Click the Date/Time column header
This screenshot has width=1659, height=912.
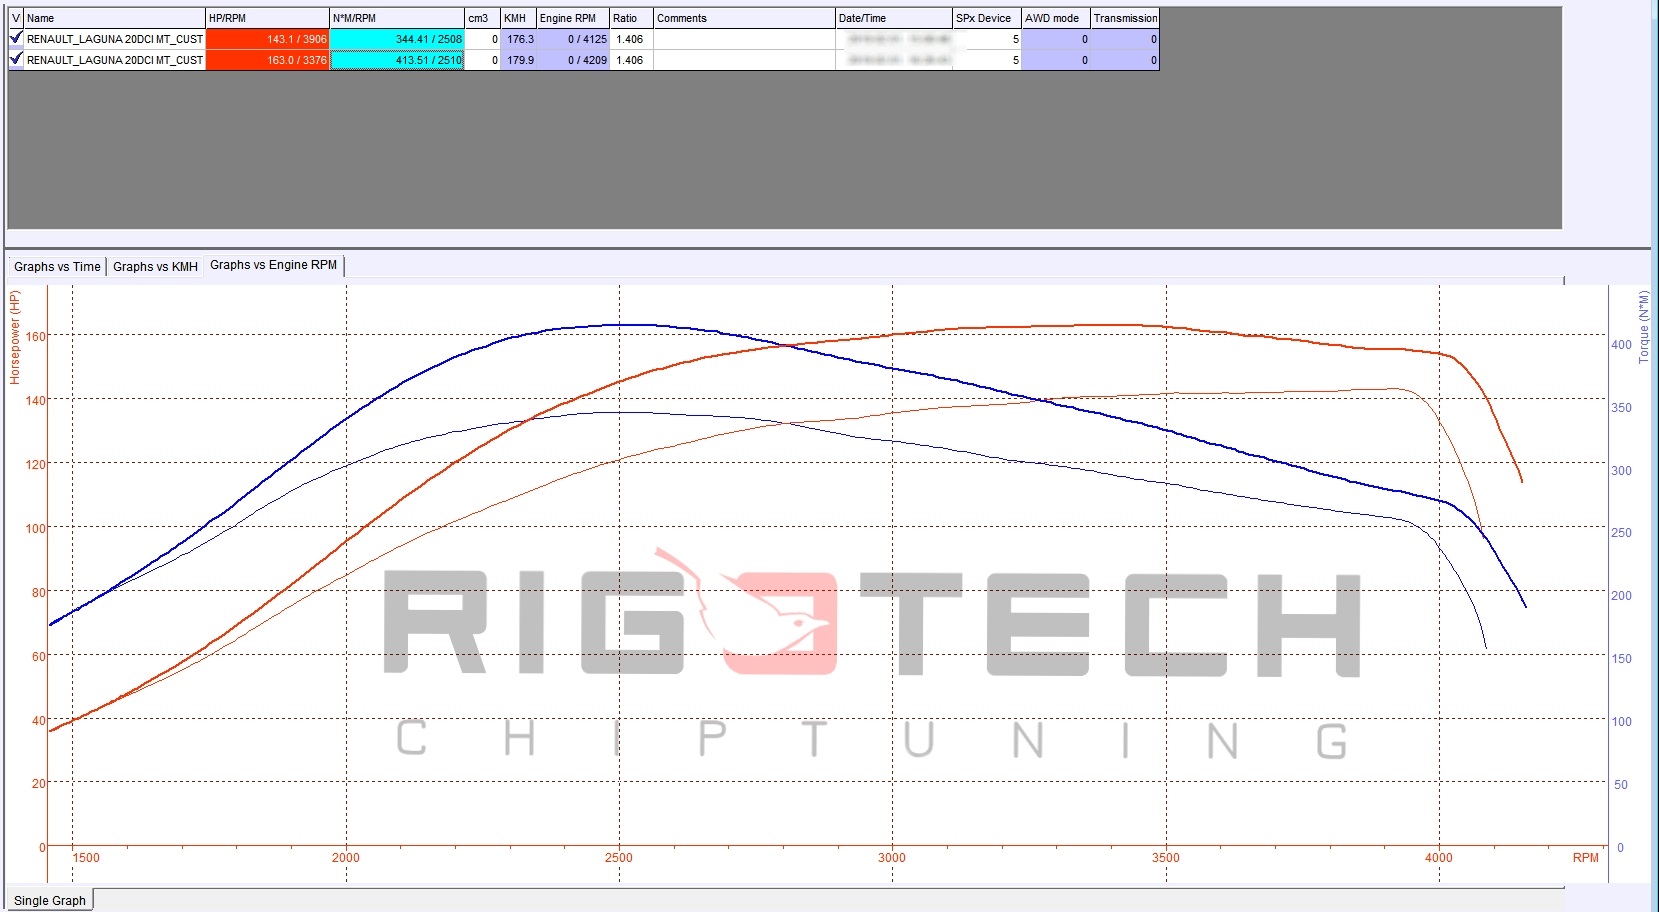click(894, 18)
